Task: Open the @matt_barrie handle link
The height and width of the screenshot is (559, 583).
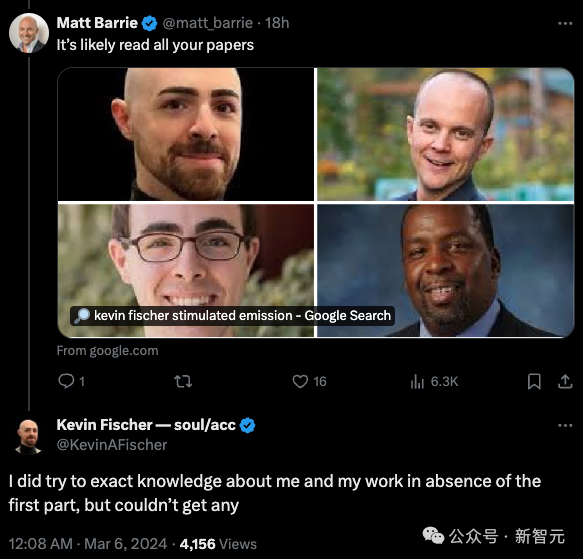Action: tap(207, 23)
